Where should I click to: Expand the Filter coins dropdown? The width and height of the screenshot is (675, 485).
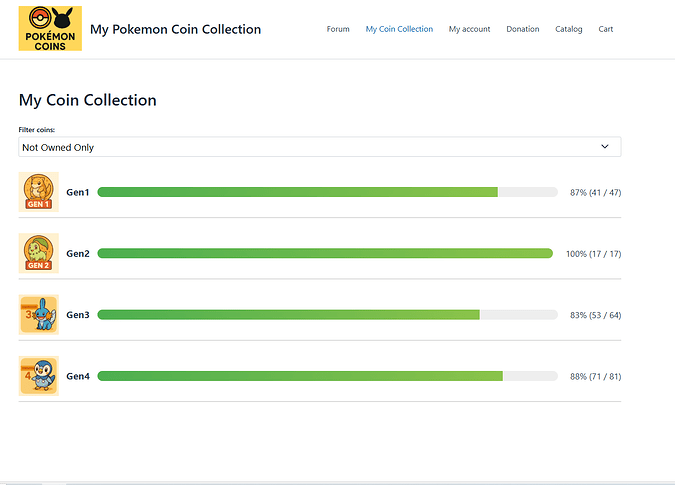click(x=319, y=147)
